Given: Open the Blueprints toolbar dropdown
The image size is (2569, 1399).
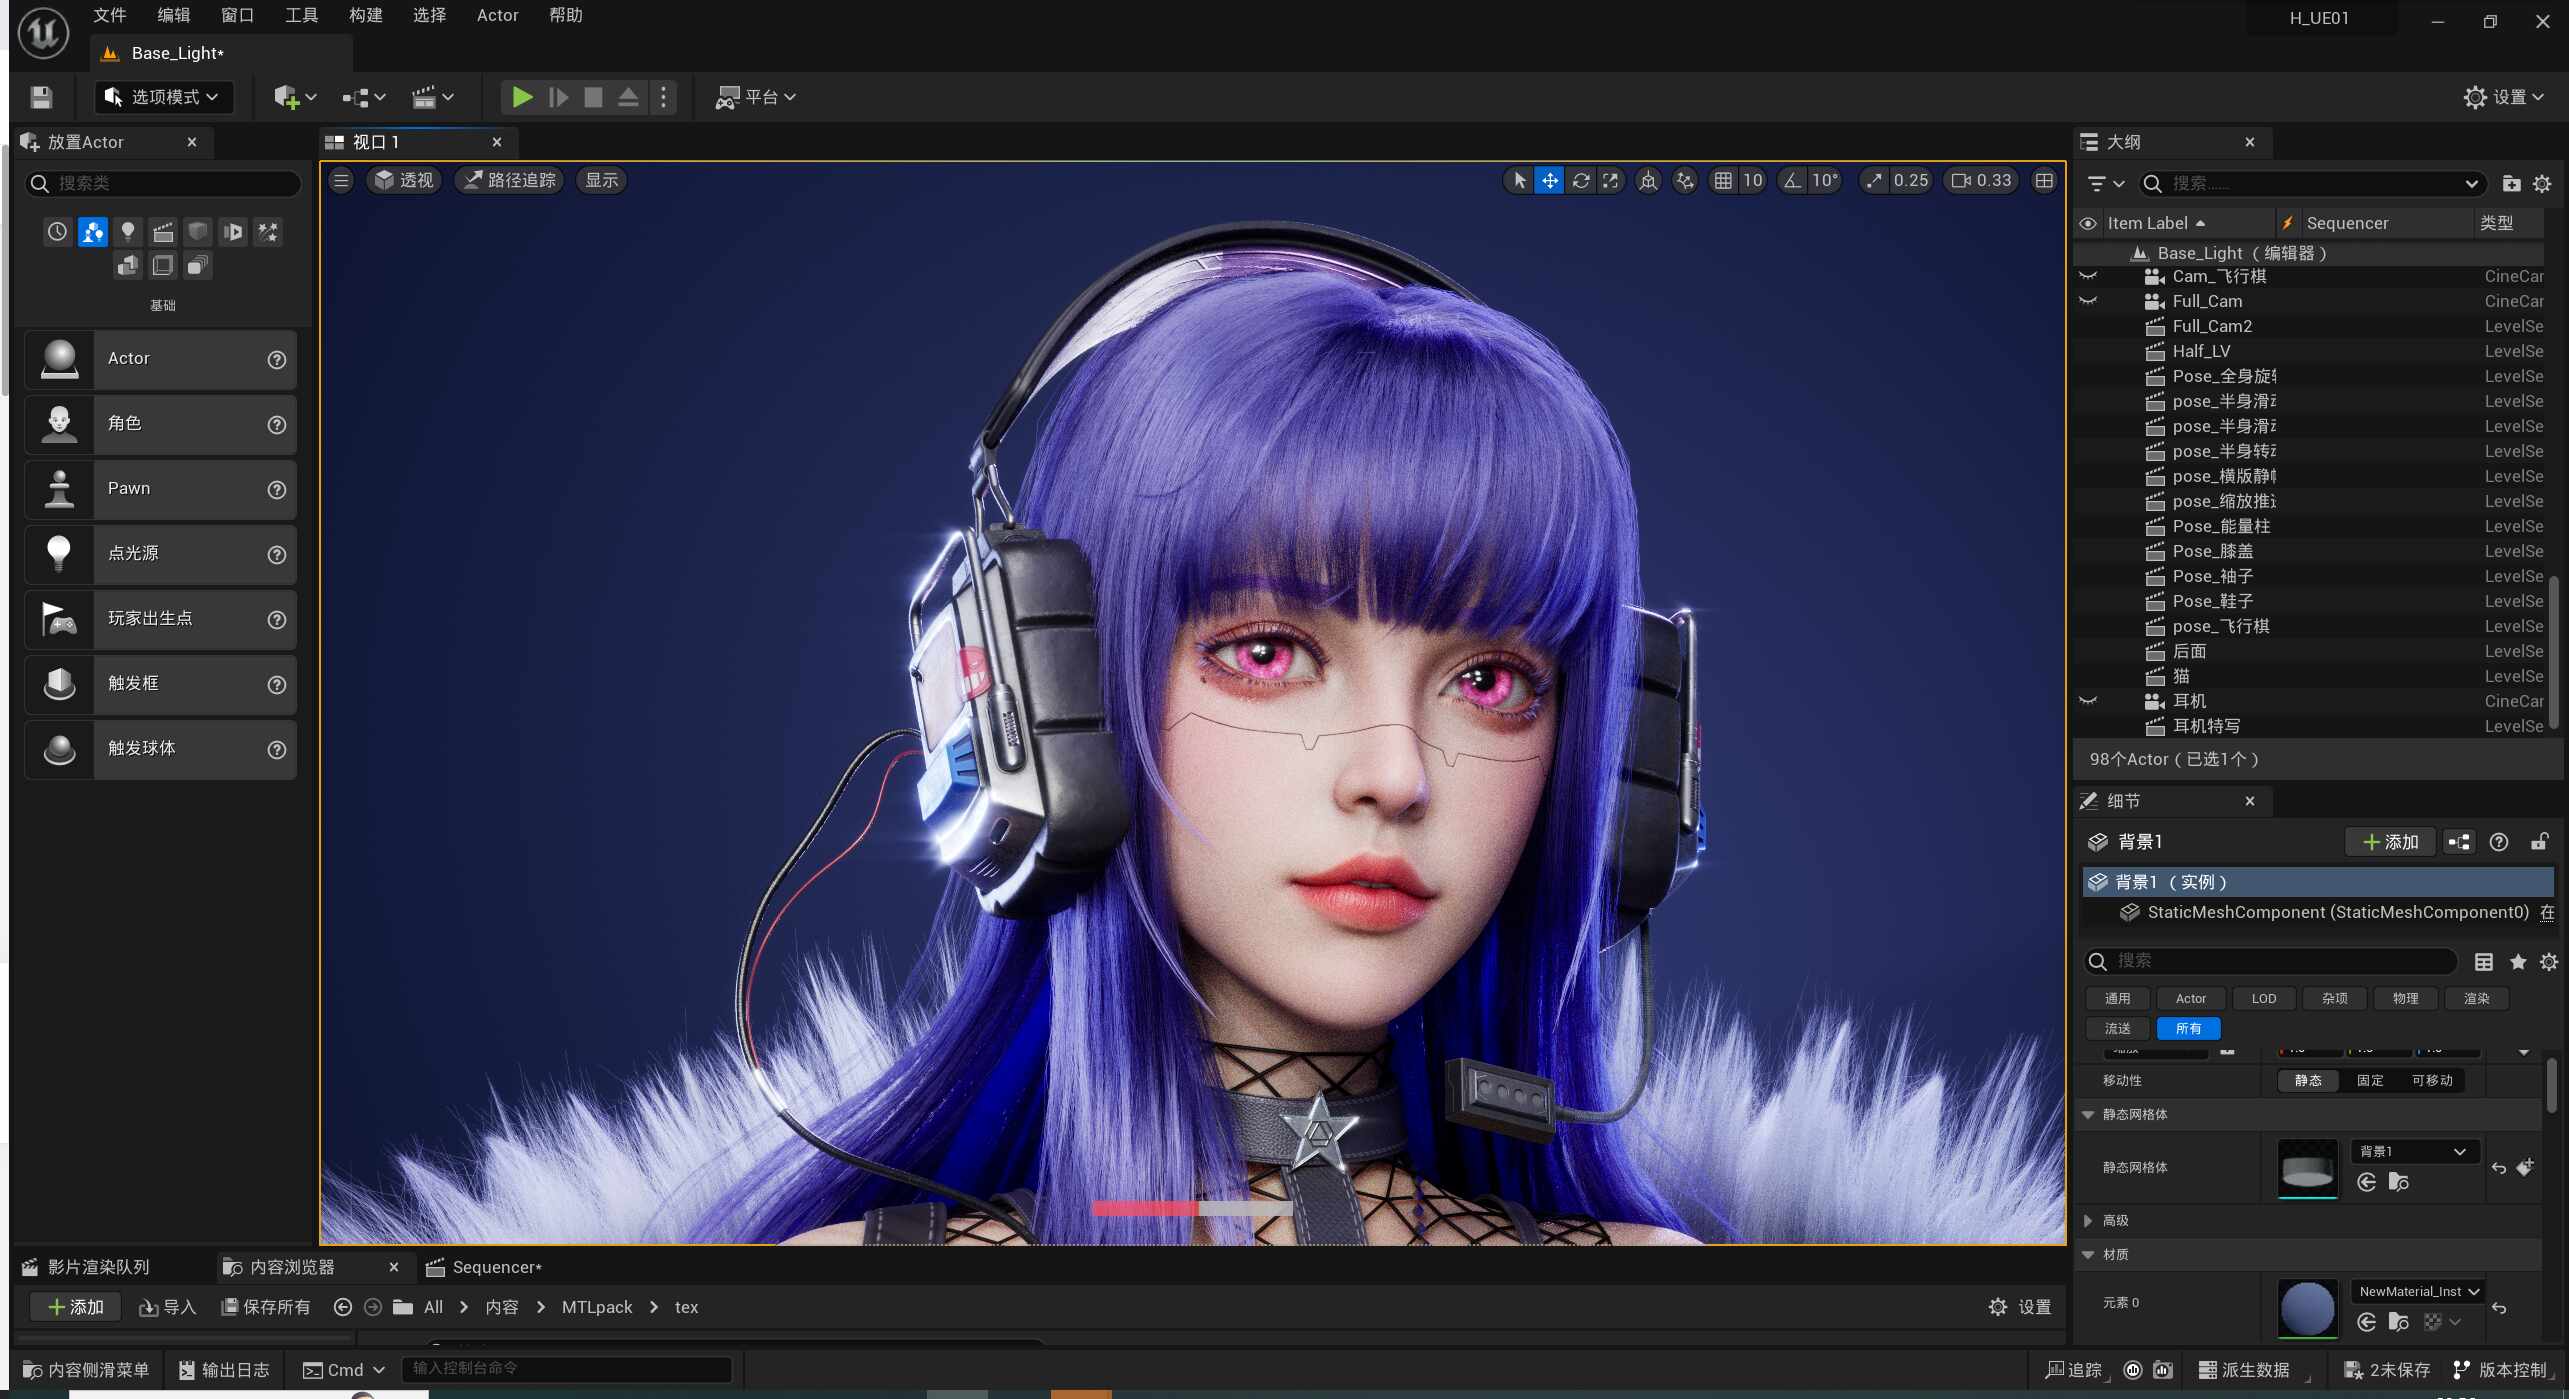Looking at the screenshot, I should 363,97.
